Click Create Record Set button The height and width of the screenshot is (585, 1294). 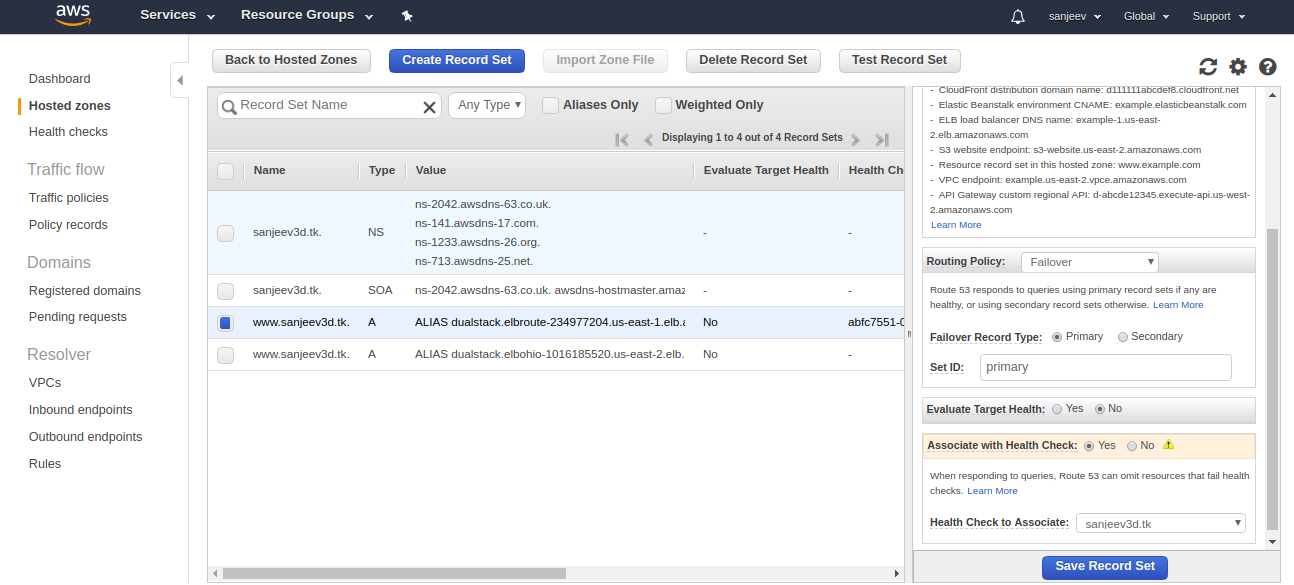click(457, 60)
